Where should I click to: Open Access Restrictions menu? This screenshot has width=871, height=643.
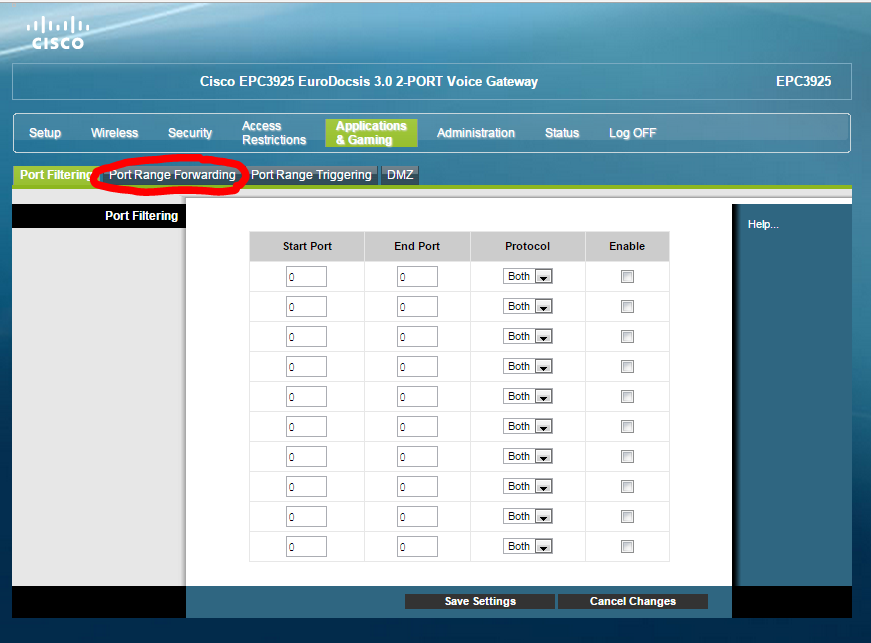pos(273,133)
